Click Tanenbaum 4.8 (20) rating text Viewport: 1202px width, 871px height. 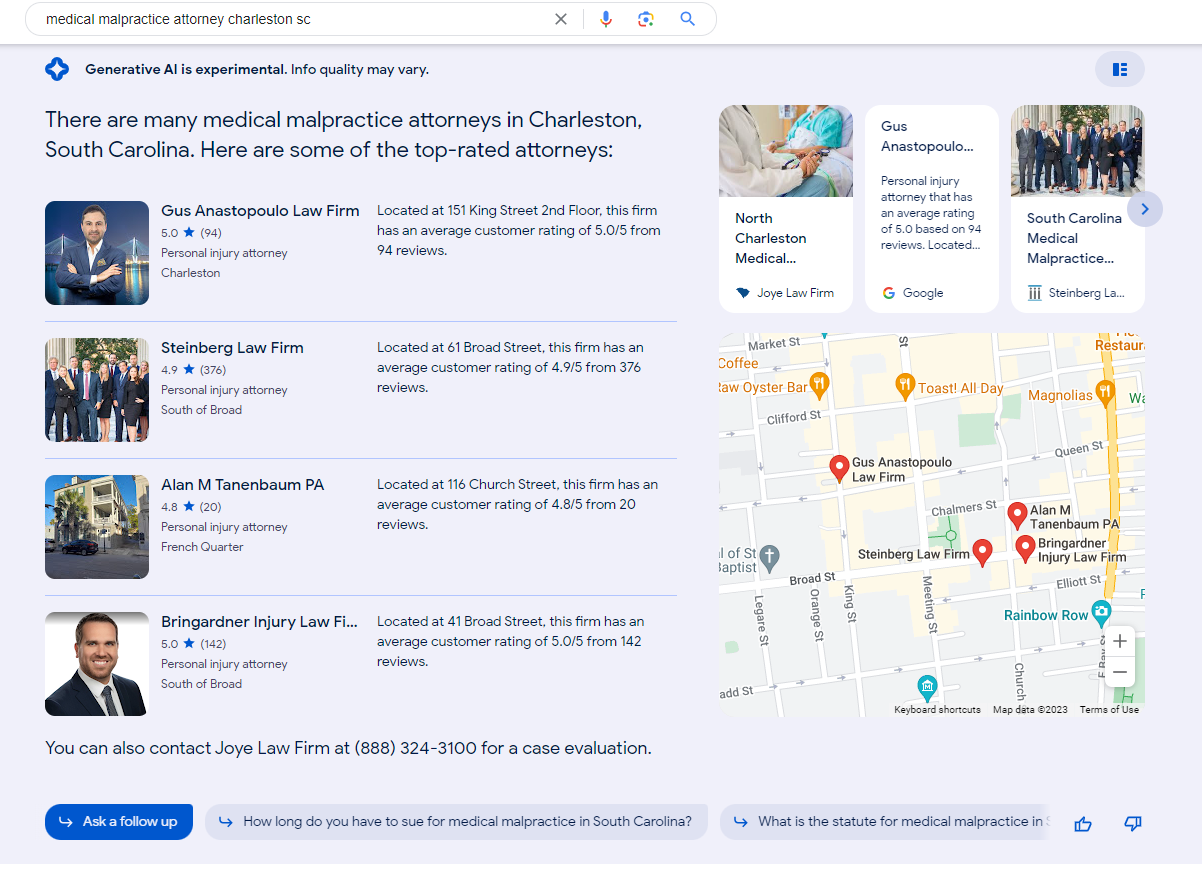191,507
